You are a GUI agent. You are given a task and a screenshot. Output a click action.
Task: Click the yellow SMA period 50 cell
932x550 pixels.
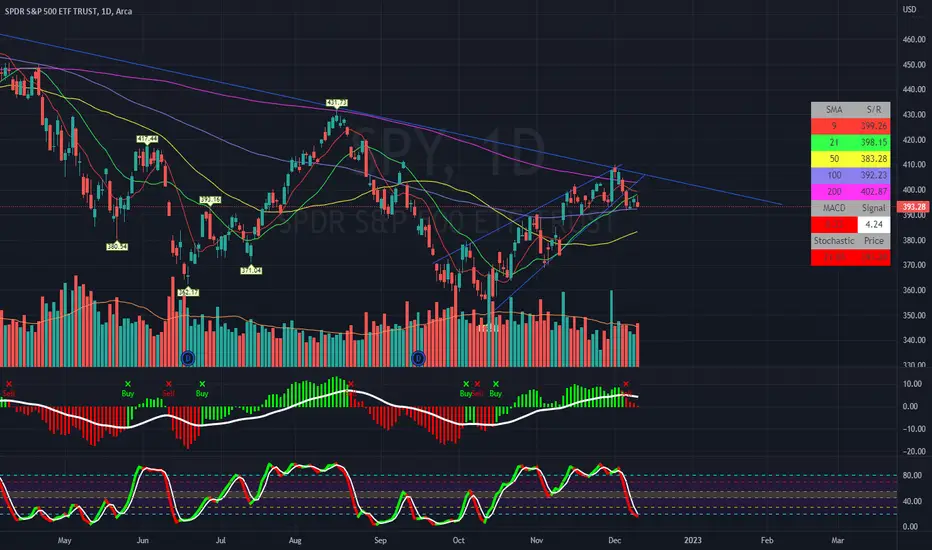tap(834, 159)
